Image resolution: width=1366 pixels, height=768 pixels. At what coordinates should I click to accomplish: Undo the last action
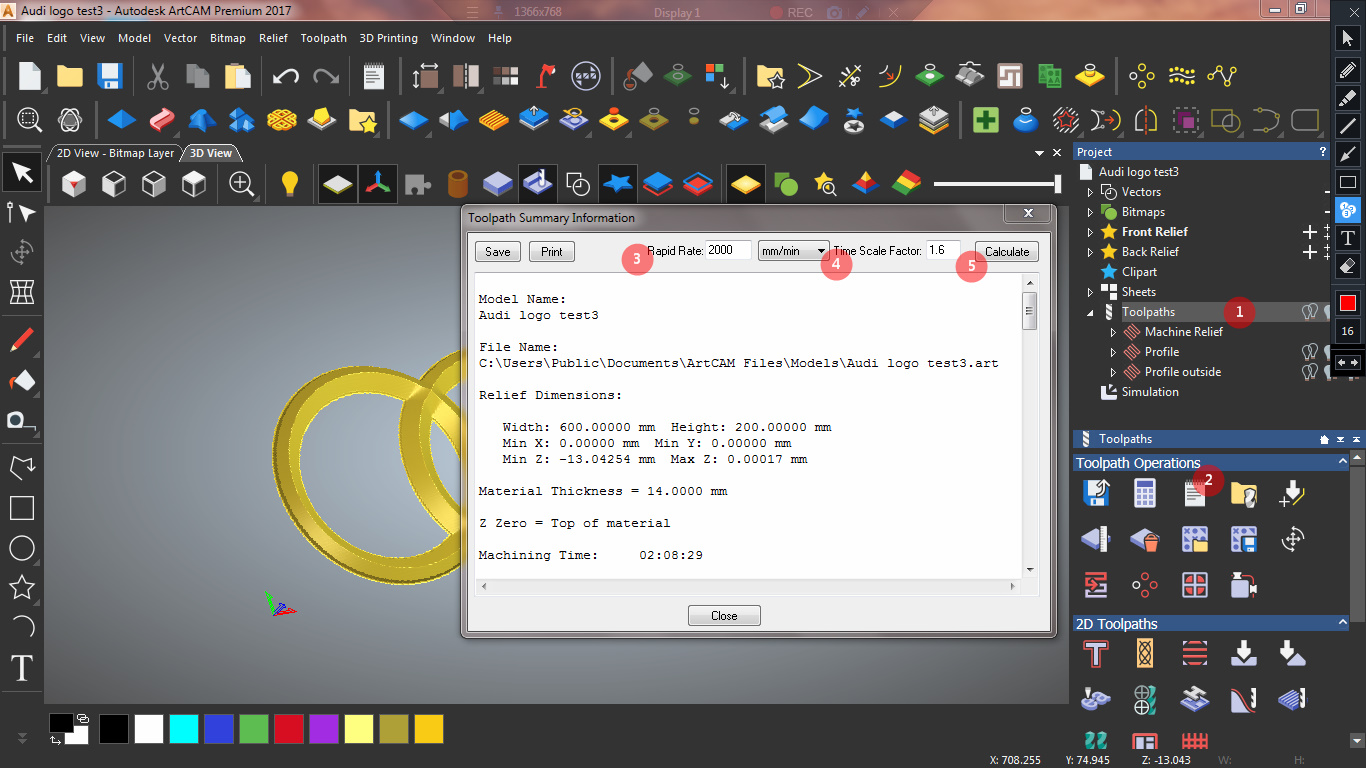tap(286, 76)
